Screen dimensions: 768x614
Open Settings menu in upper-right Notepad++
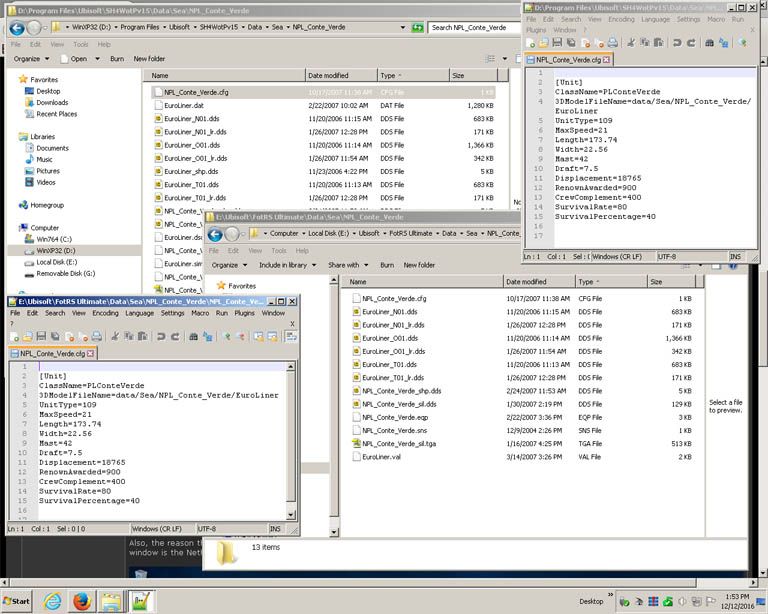coord(689,19)
